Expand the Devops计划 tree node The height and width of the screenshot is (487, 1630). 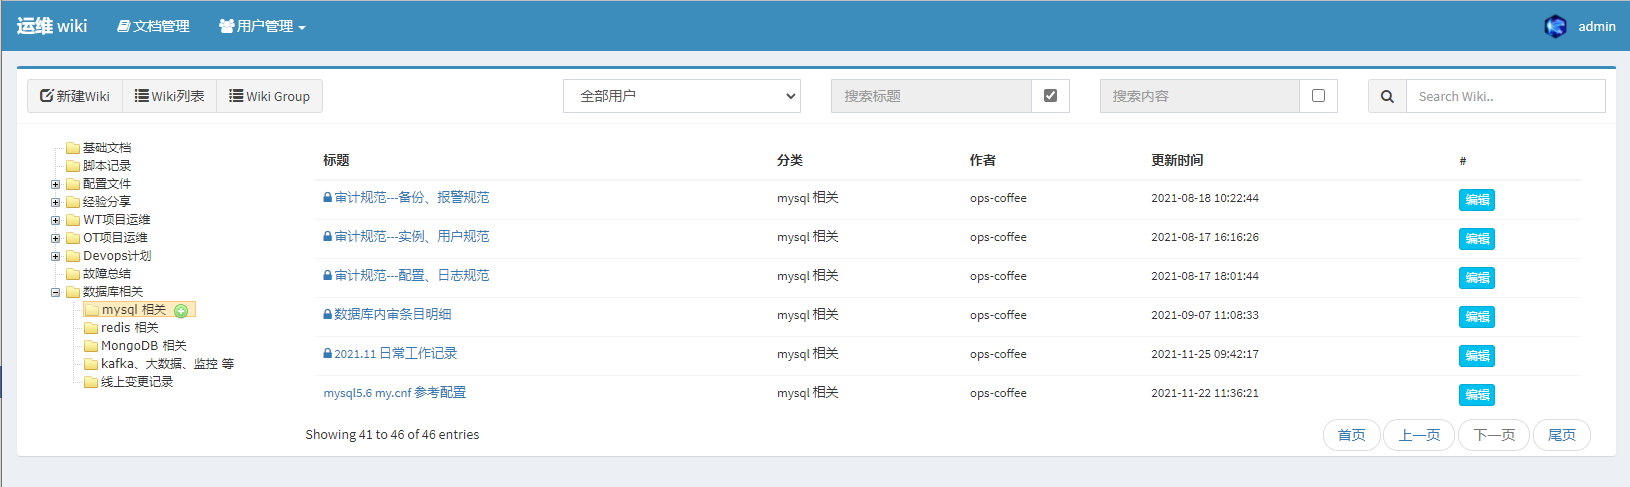[x=56, y=256]
